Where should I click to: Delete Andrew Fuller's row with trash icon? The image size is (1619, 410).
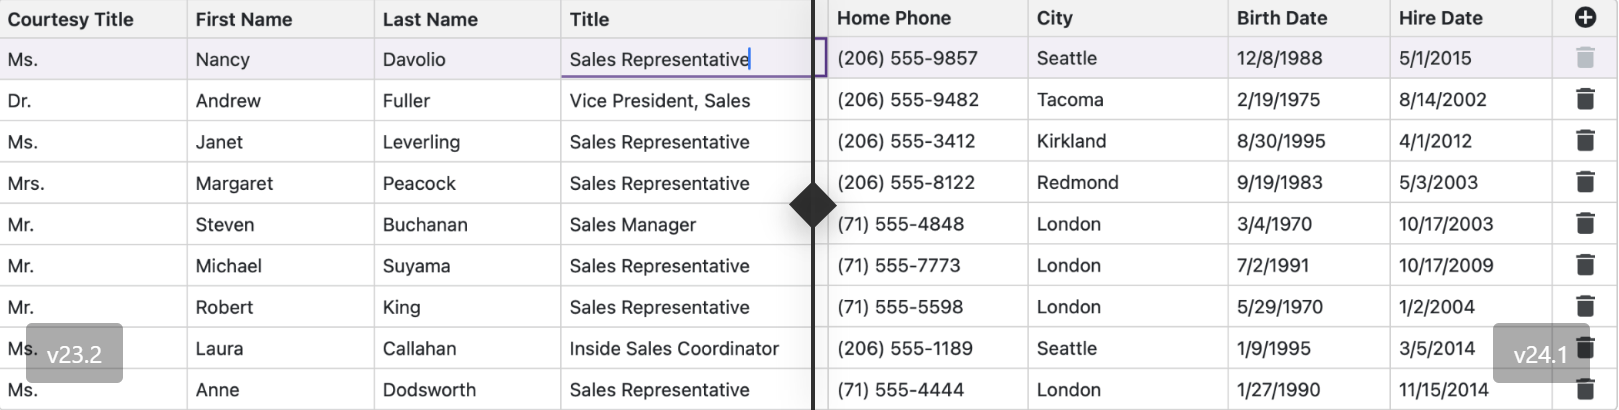1585,99
